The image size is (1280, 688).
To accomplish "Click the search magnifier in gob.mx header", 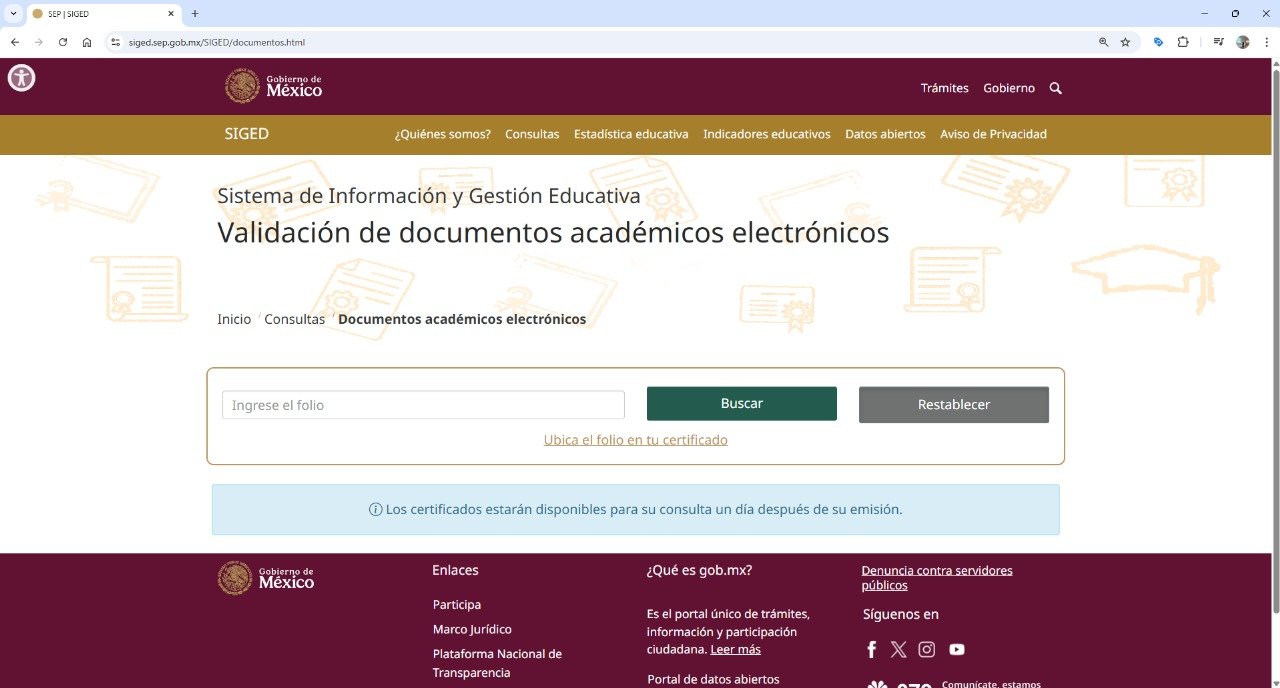I will click(x=1055, y=88).
